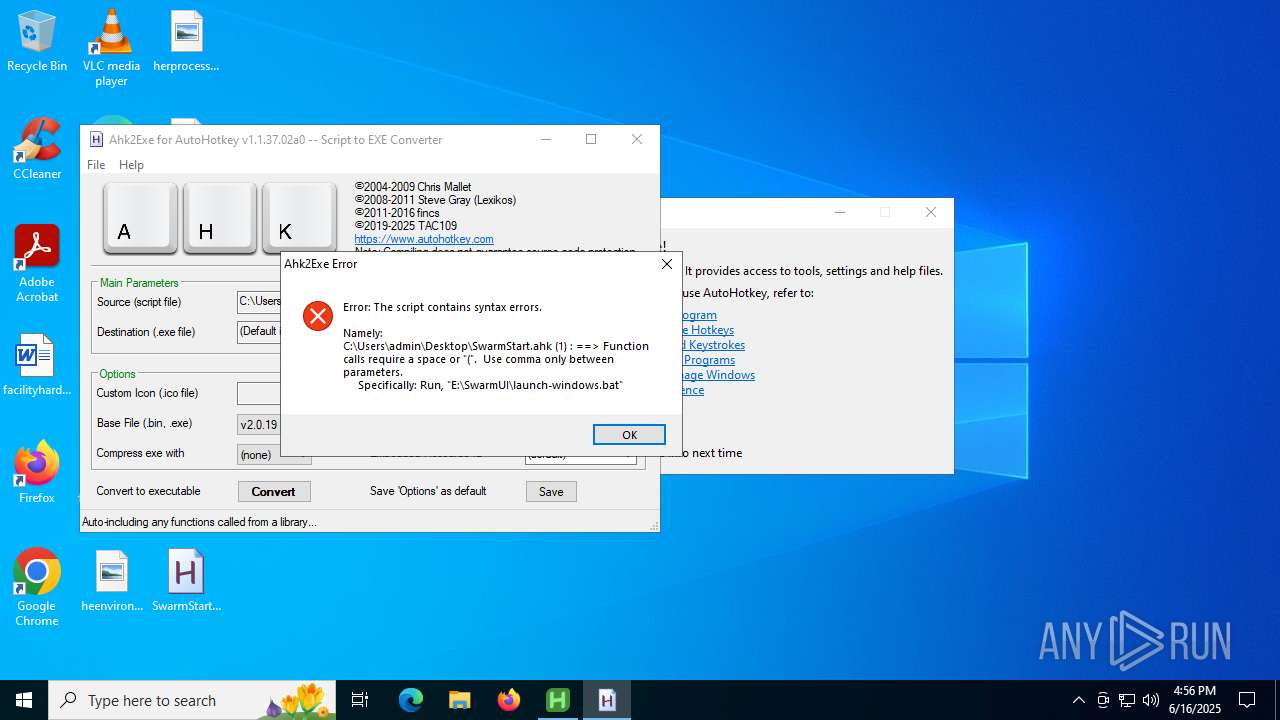
Task: Click the SwarmStart.ahk path in the error message
Action: click(x=448, y=346)
